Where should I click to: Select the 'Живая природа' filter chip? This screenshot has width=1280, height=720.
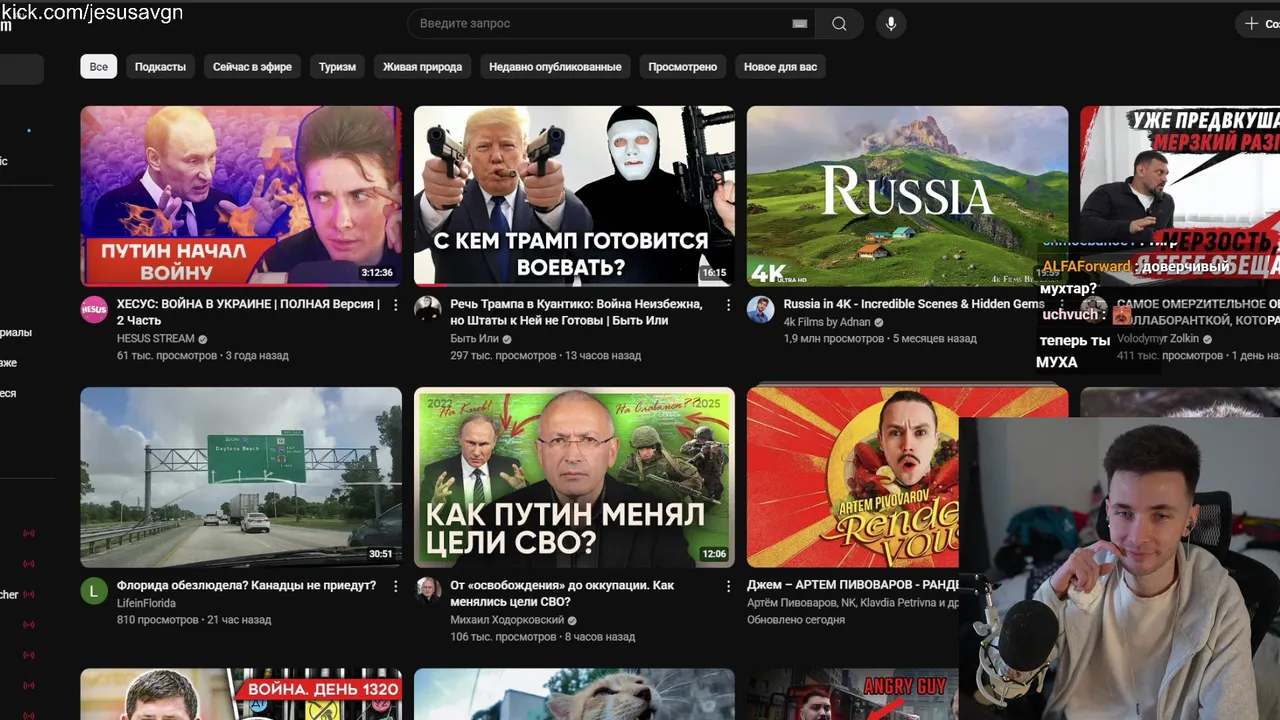tap(422, 67)
